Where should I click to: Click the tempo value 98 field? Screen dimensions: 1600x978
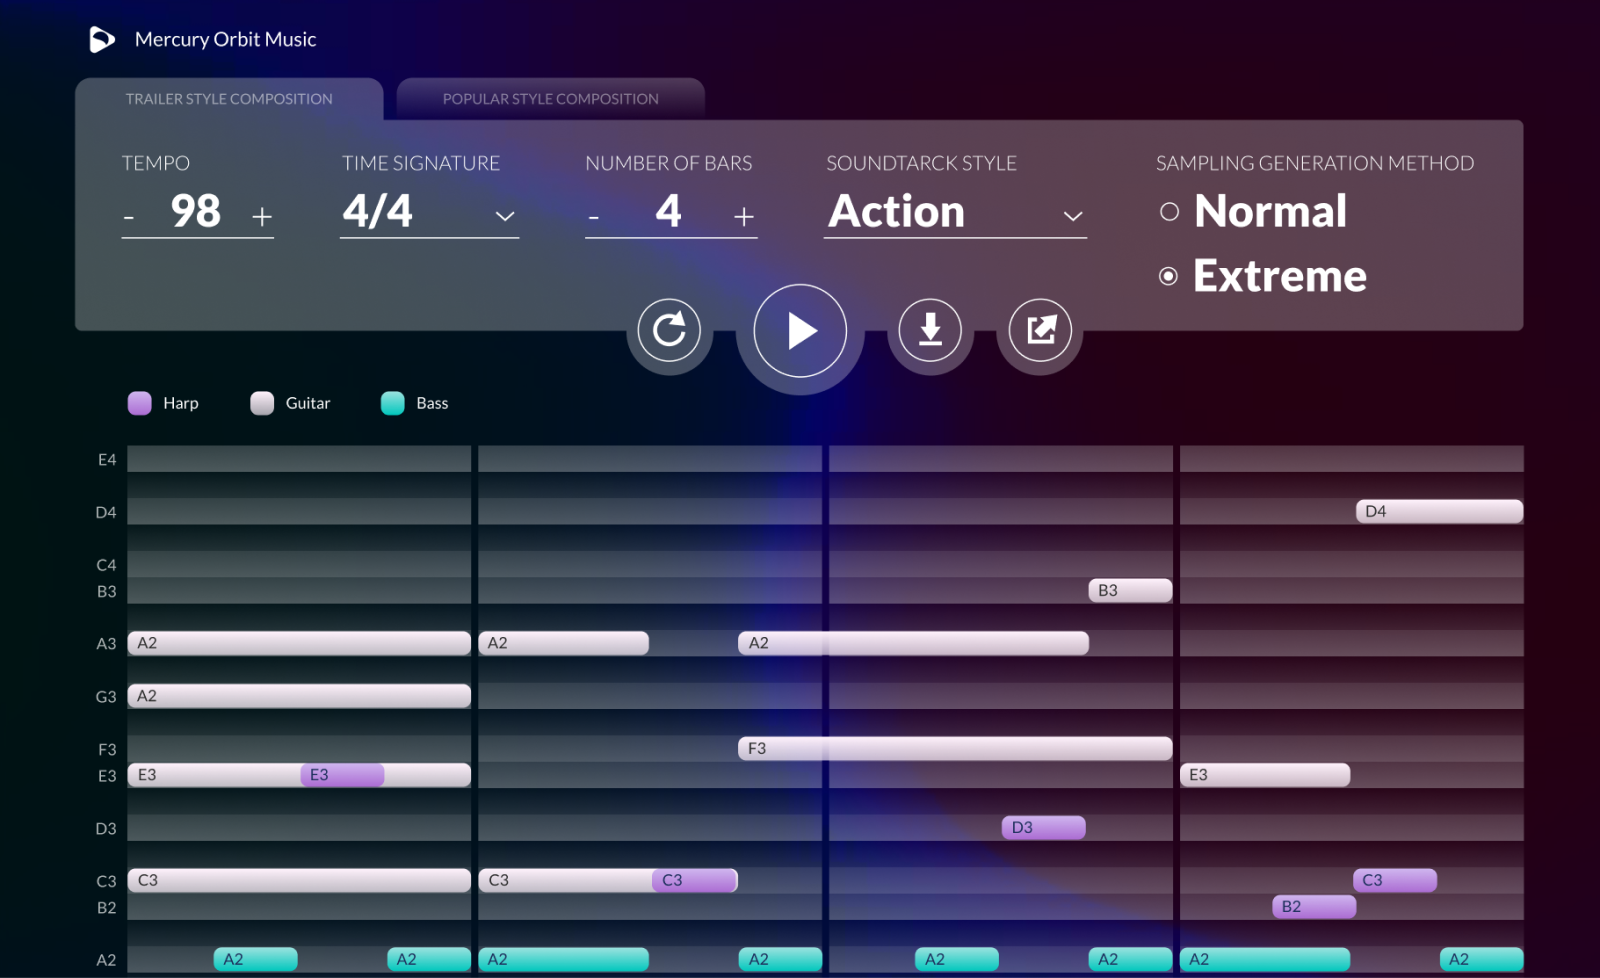(x=196, y=211)
